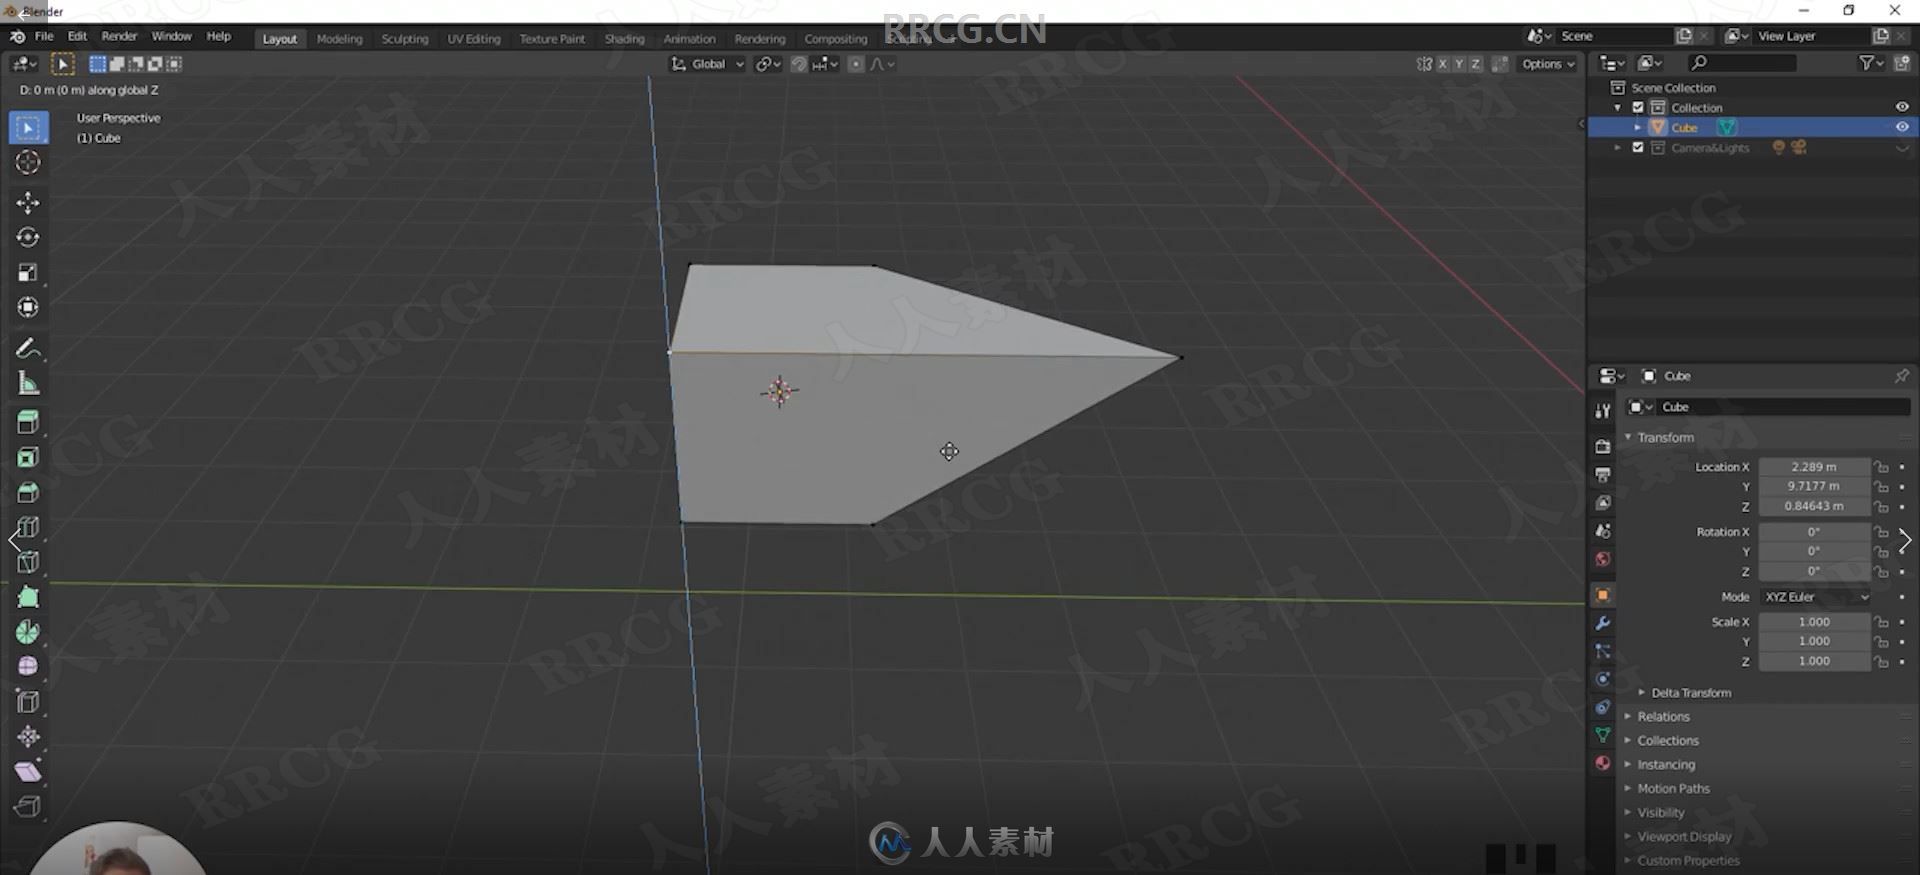This screenshot has height=875, width=1920.
Task: Click the Location X value field
Action: (1814, 467)
